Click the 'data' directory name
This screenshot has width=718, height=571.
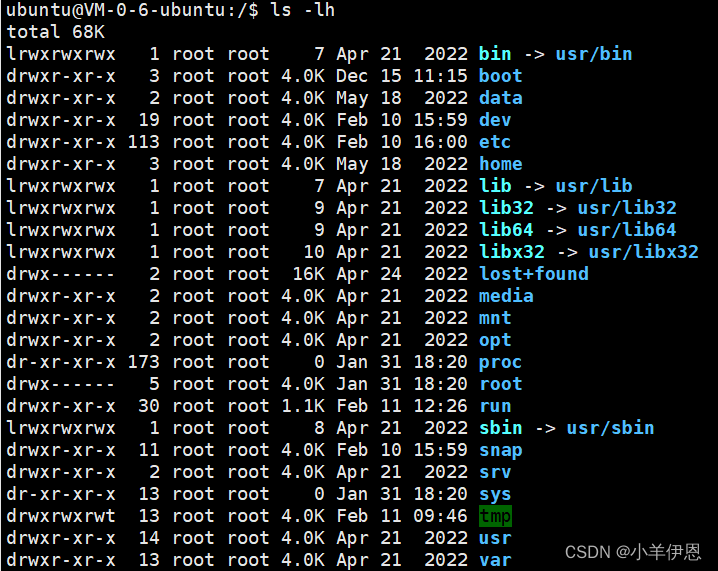click(x=500, y=98)
